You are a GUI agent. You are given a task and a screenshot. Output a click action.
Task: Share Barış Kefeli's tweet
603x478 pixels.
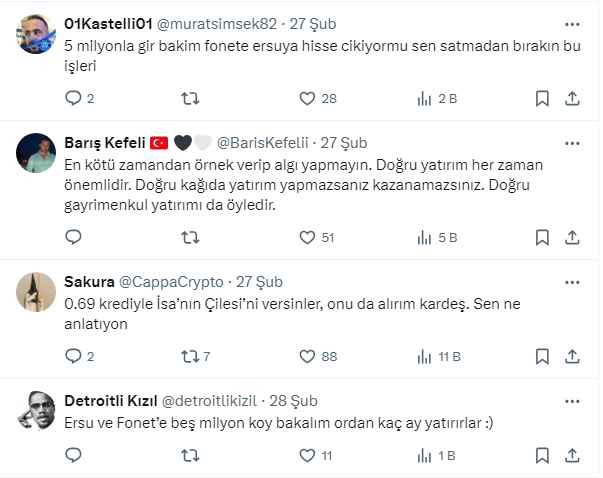(572, 237)
